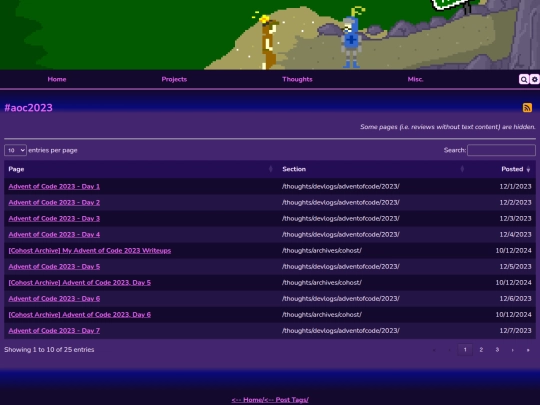Follow the <-- Post Tags/ footer link
Image resolution: width=540 pixels, height=405 pixels.
coord(286,400)
